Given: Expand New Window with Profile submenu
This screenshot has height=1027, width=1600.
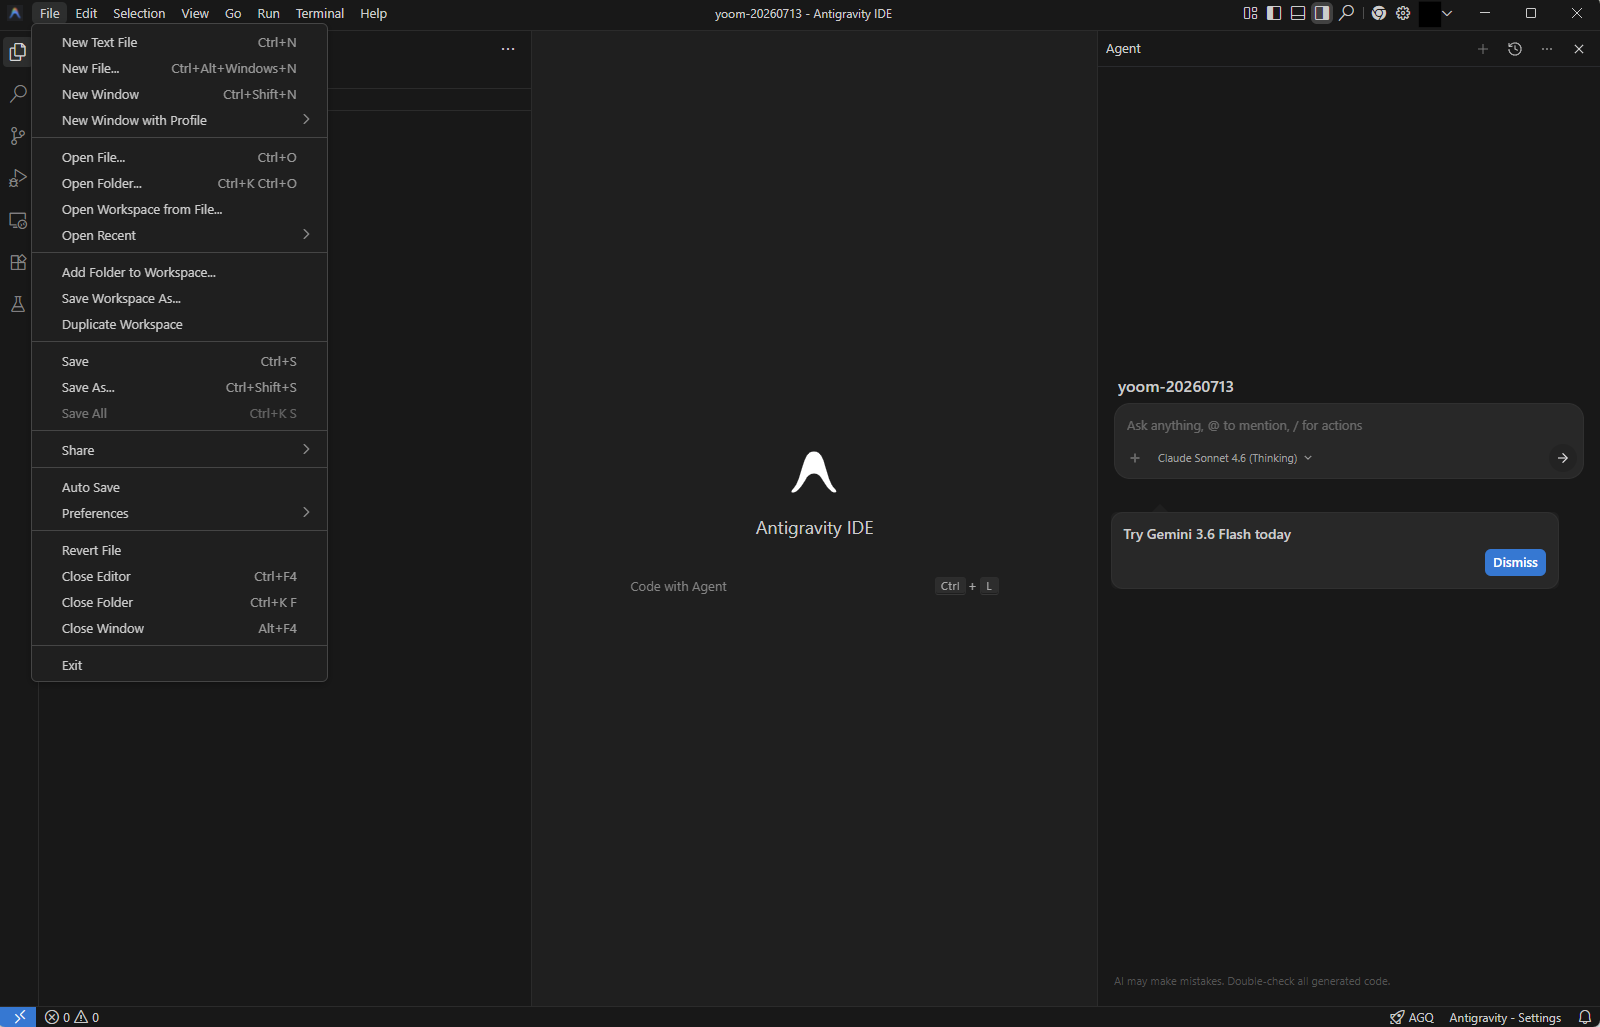Looking at the screenshot, I should coord(180,120).
